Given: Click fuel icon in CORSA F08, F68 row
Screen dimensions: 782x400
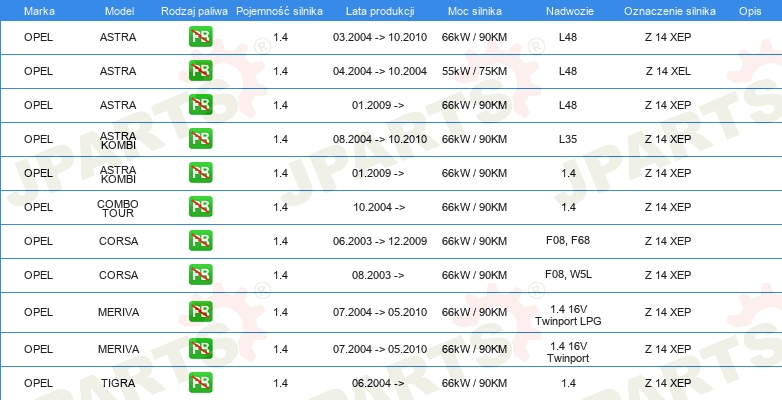Looking at the screenshot, I should 200,240.
